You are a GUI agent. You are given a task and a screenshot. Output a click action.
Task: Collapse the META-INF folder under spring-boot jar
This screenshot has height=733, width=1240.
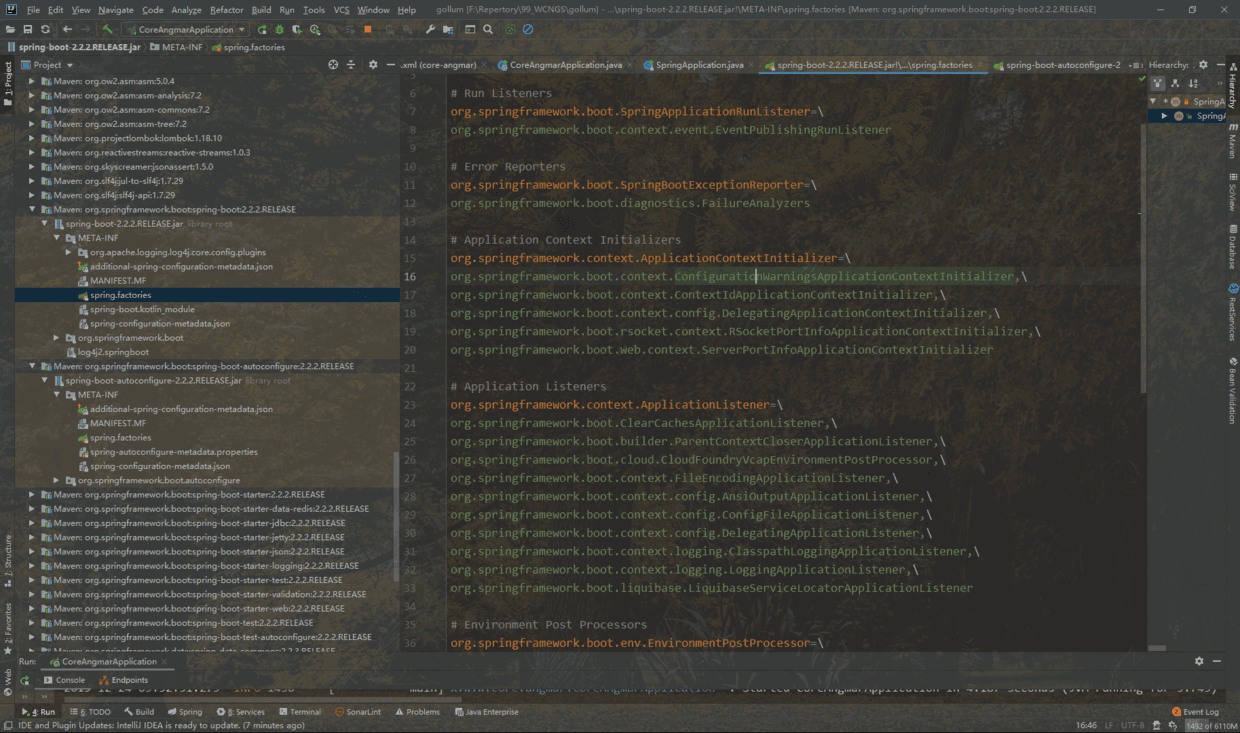click(57, 238)
